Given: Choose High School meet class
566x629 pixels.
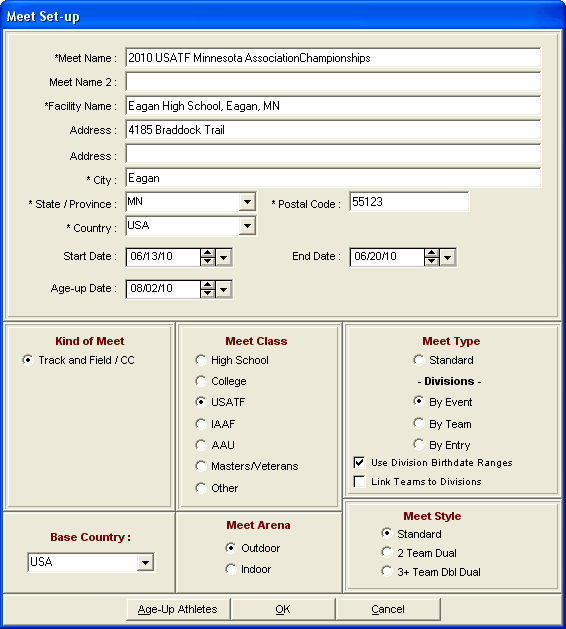Looking at the screenshot, I should coord(201,360).
